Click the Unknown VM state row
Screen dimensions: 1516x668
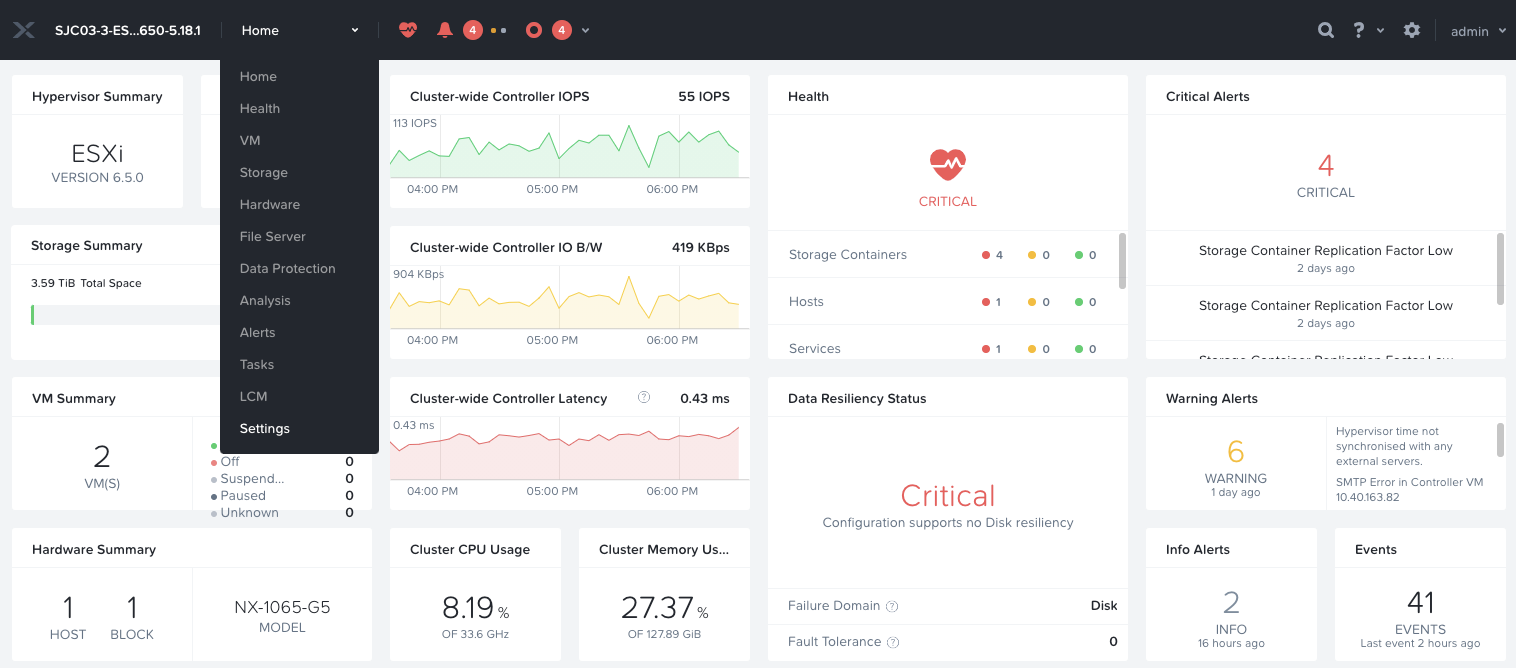(282, 513)
